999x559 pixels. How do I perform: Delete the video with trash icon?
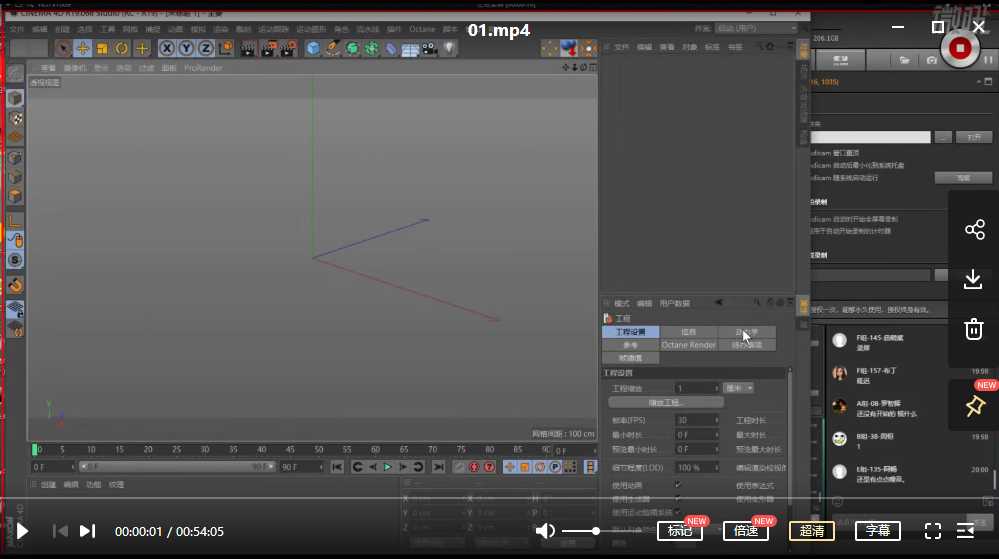coord(974,328)
